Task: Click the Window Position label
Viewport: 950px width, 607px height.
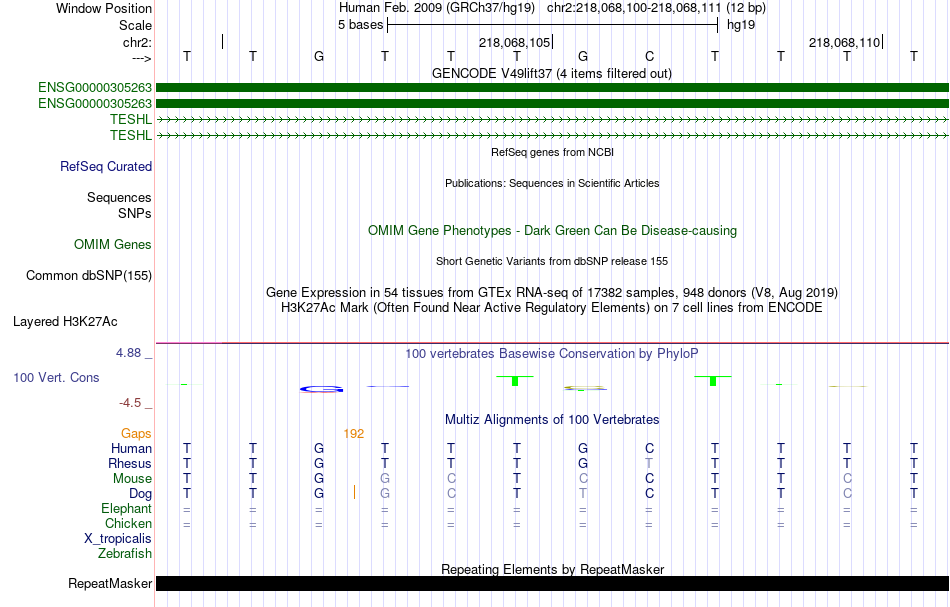Action: (x=104, y=8)
